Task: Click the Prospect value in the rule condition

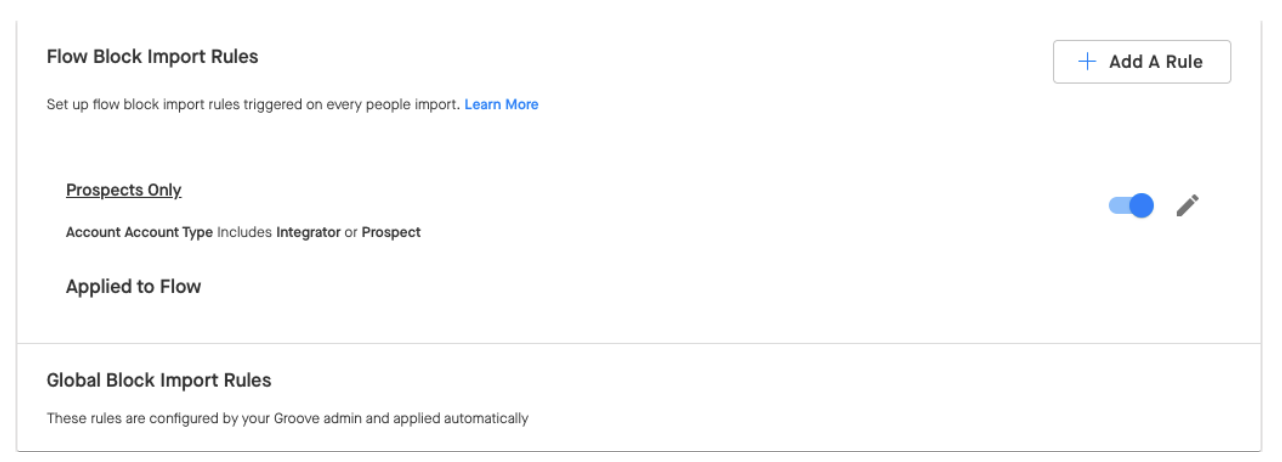Action: [x=391, y=232]
